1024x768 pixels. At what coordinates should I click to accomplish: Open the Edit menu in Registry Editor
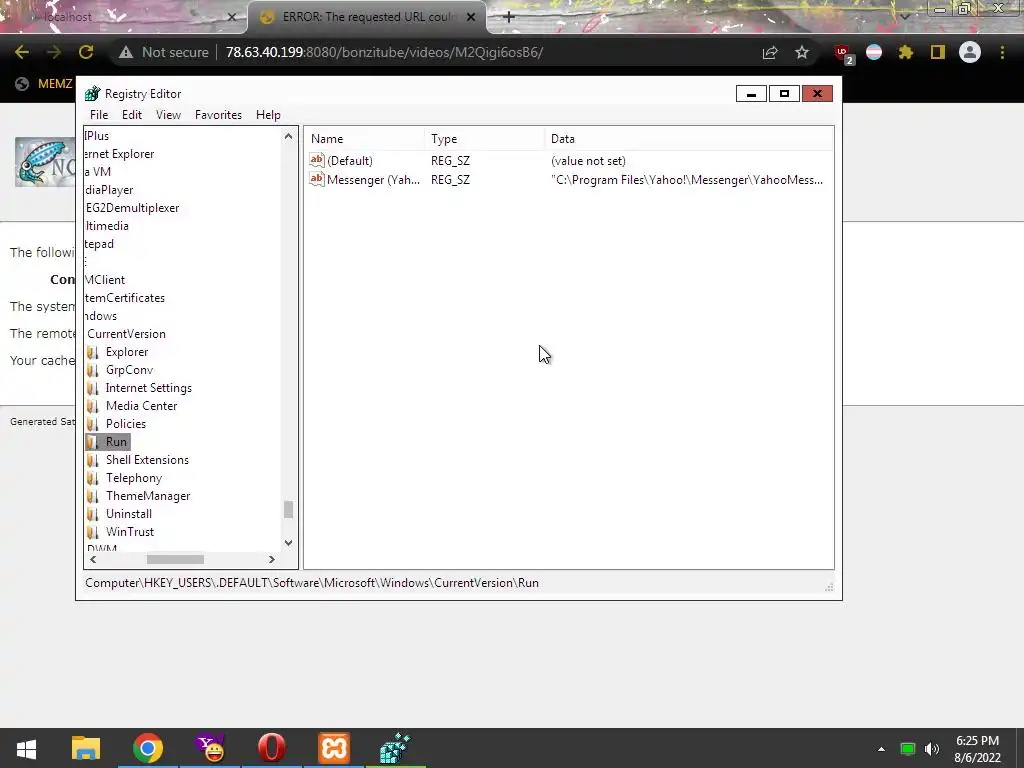(x=132, y=115)
